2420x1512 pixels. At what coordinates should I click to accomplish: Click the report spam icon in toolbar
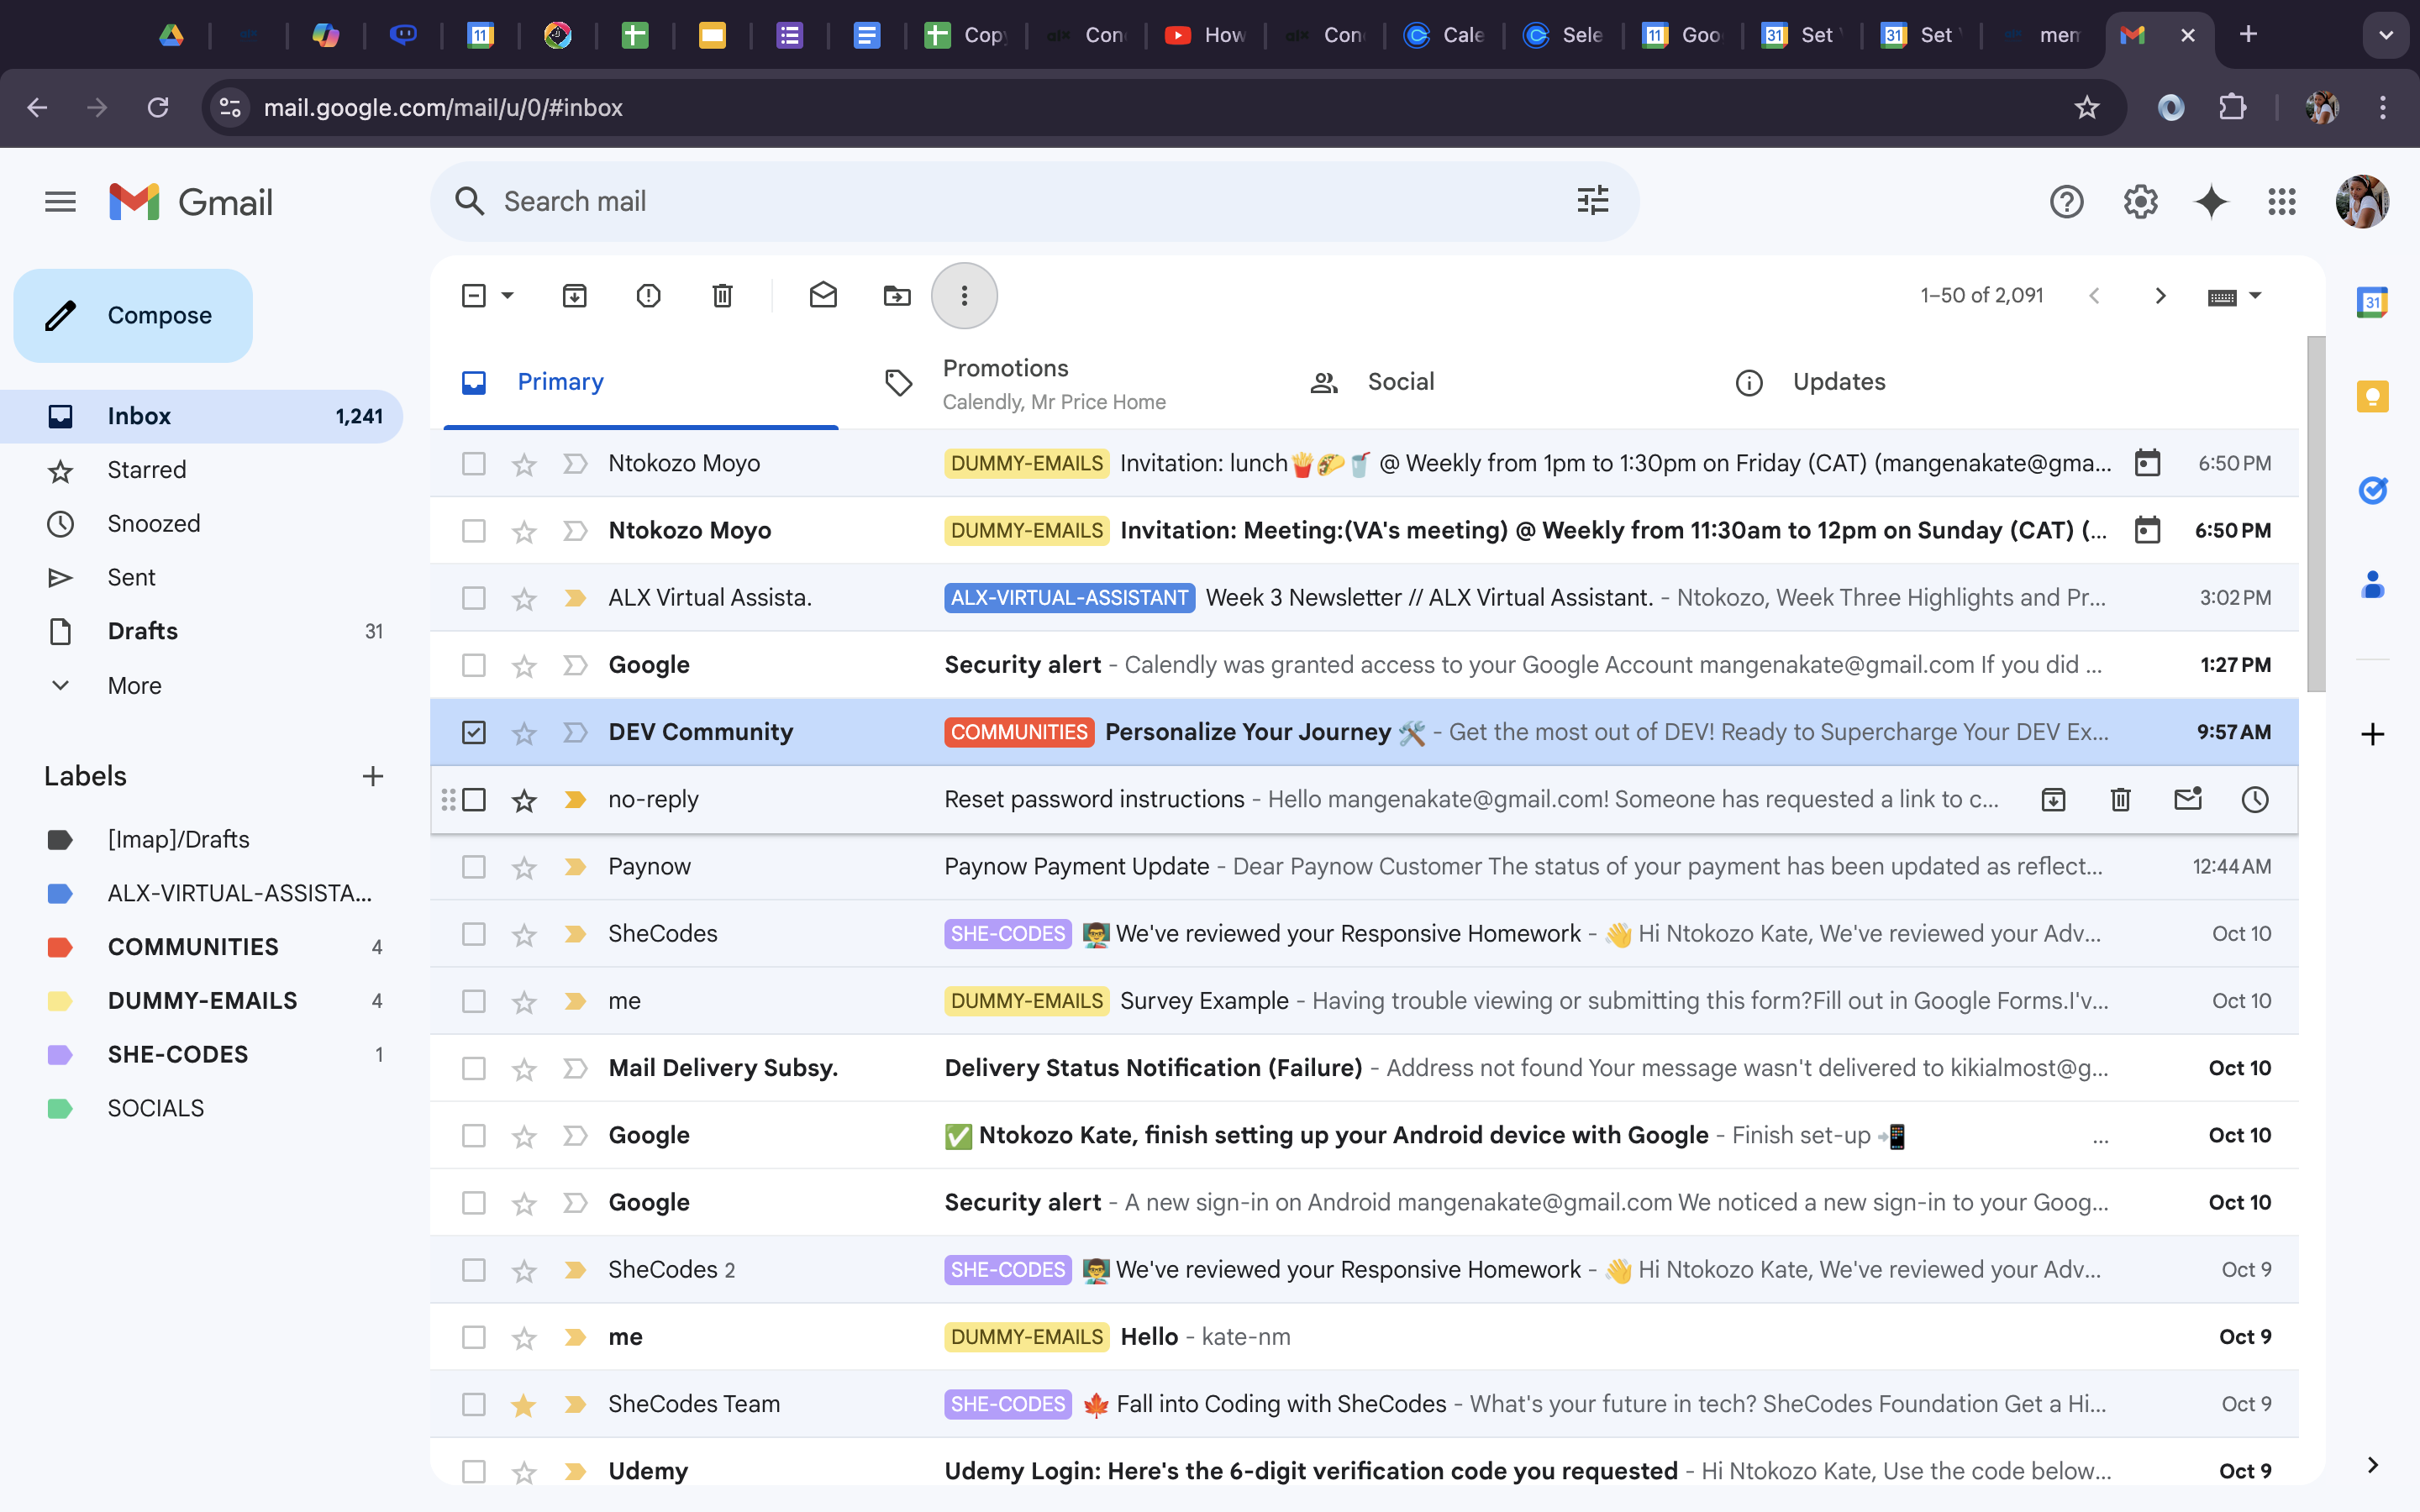pos(646,294)
